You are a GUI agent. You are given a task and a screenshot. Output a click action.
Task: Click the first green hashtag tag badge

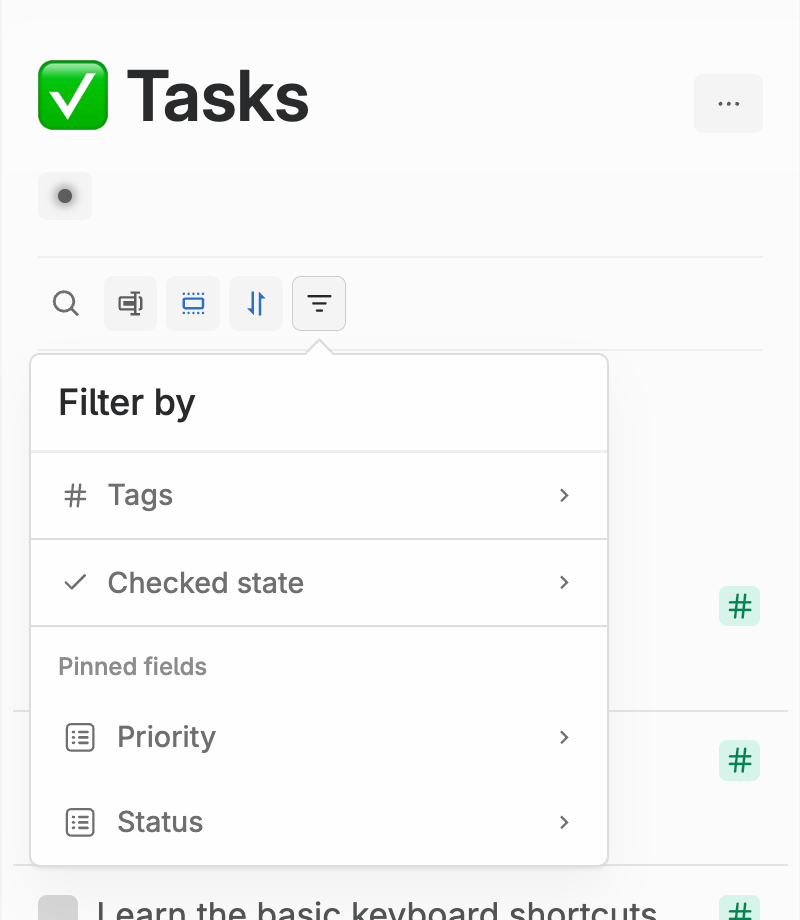pos(740,606)
